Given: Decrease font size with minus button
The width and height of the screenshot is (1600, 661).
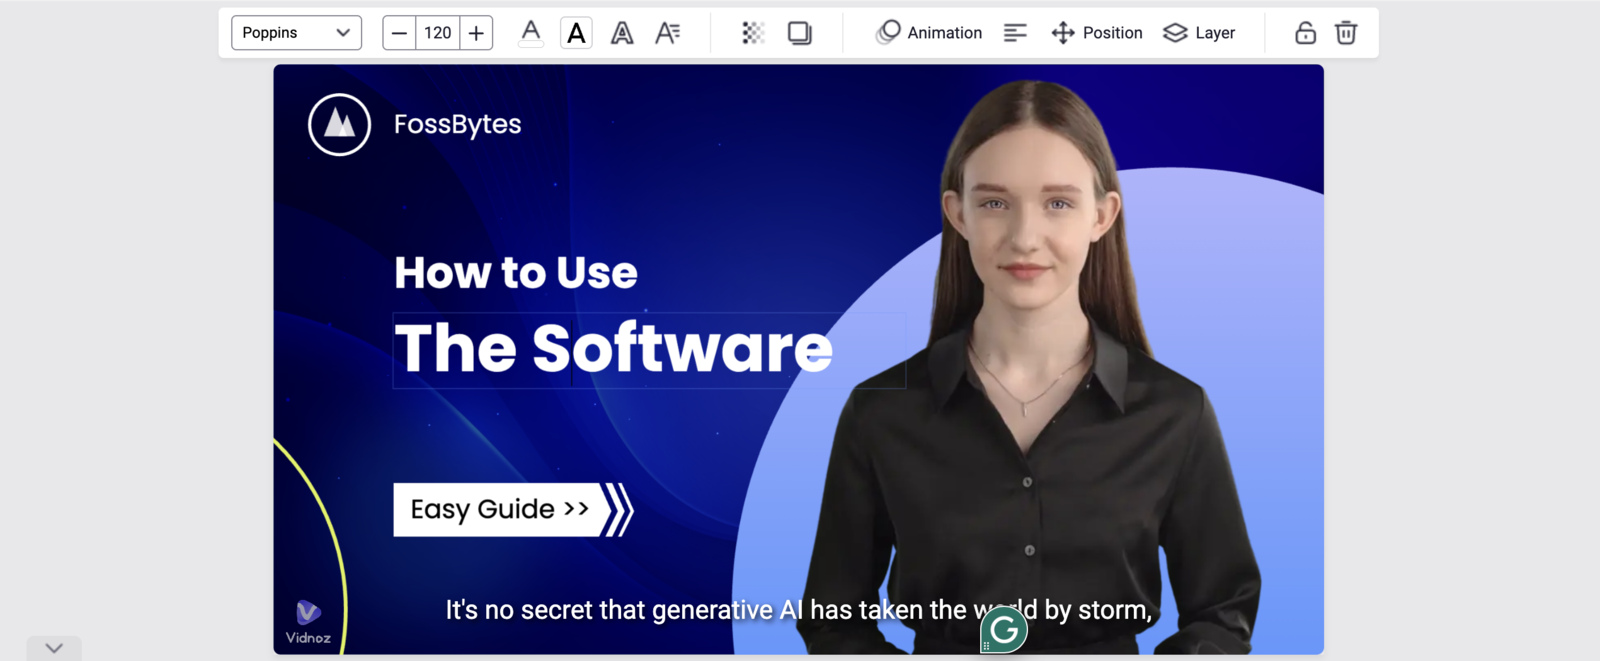Looking at the screenshot, I should click(x=399, y=33).
